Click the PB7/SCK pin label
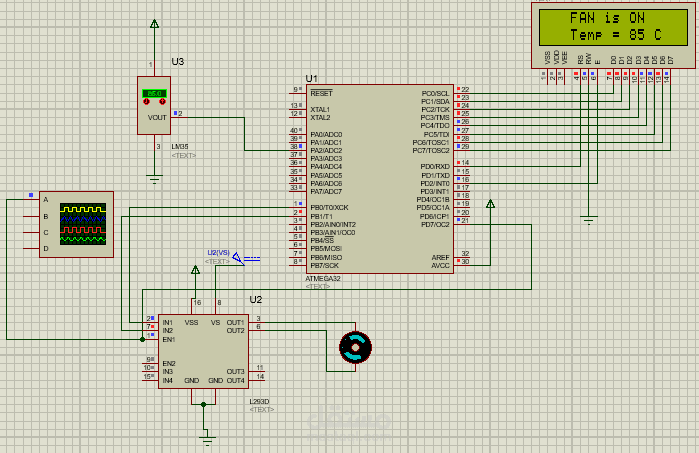This screenshot has height=453, width=699. (325, 266)
